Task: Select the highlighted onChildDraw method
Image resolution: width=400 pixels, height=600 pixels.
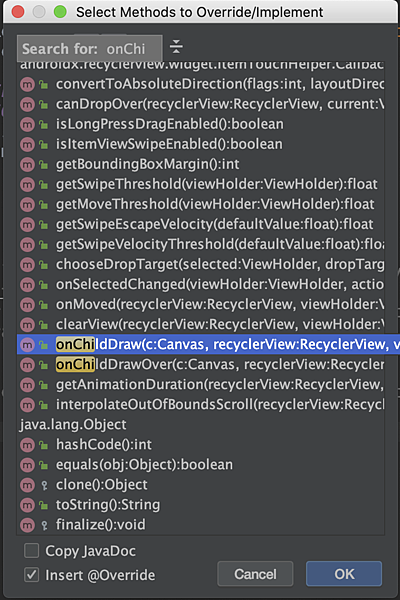Action: (208, 344)
